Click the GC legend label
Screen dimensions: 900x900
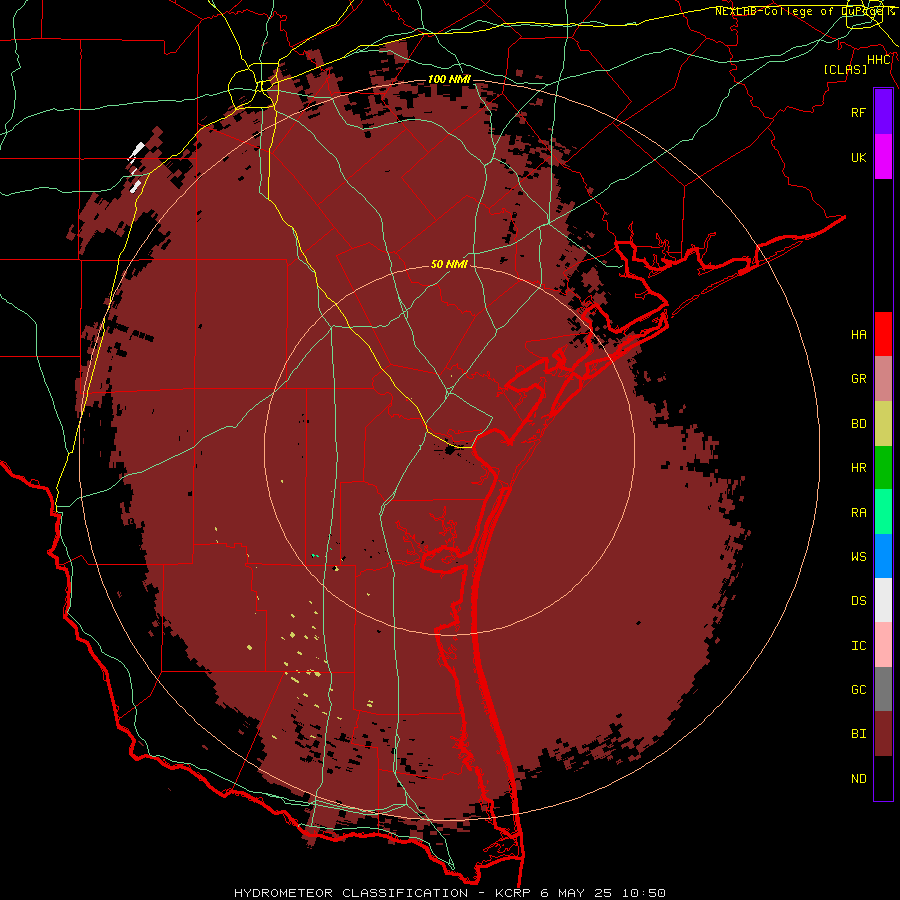pos(859,690)
